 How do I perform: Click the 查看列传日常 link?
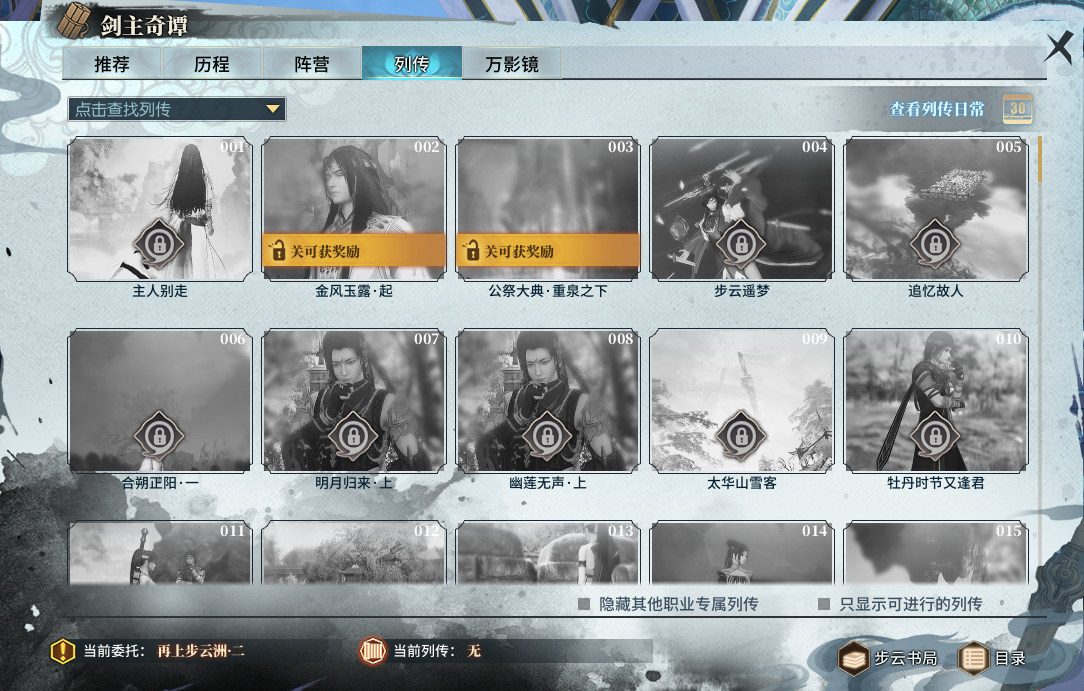(x=937, y=109)
